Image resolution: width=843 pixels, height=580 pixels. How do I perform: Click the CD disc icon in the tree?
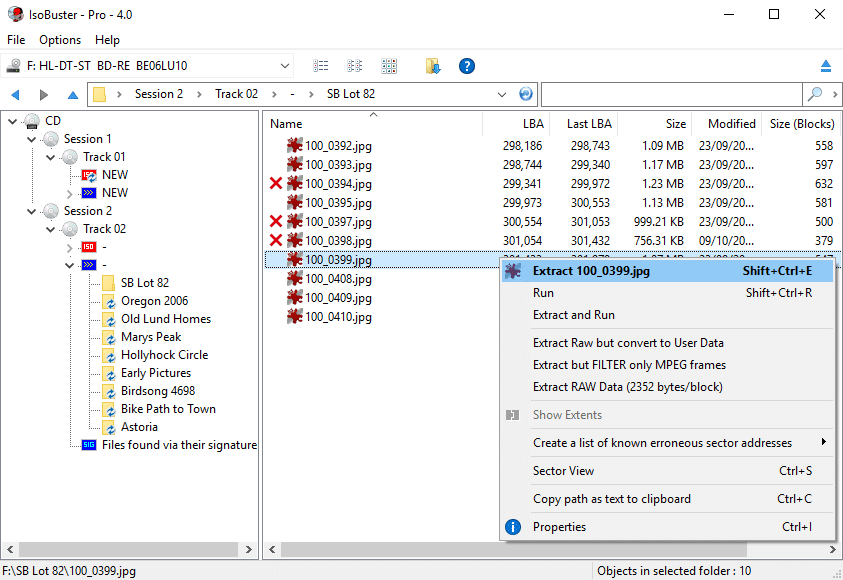click(x=32, y=121)
